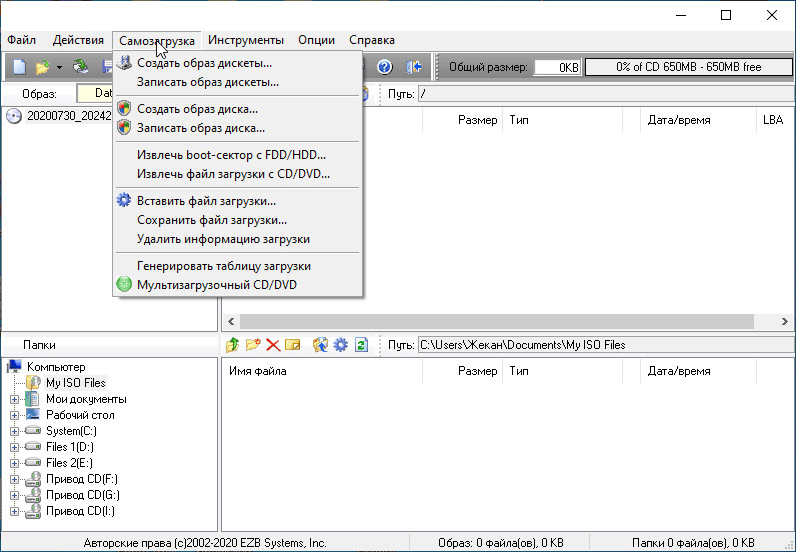Click the new folder icon in local toolbar
The image size is (796, 552).
click(253, 345)
